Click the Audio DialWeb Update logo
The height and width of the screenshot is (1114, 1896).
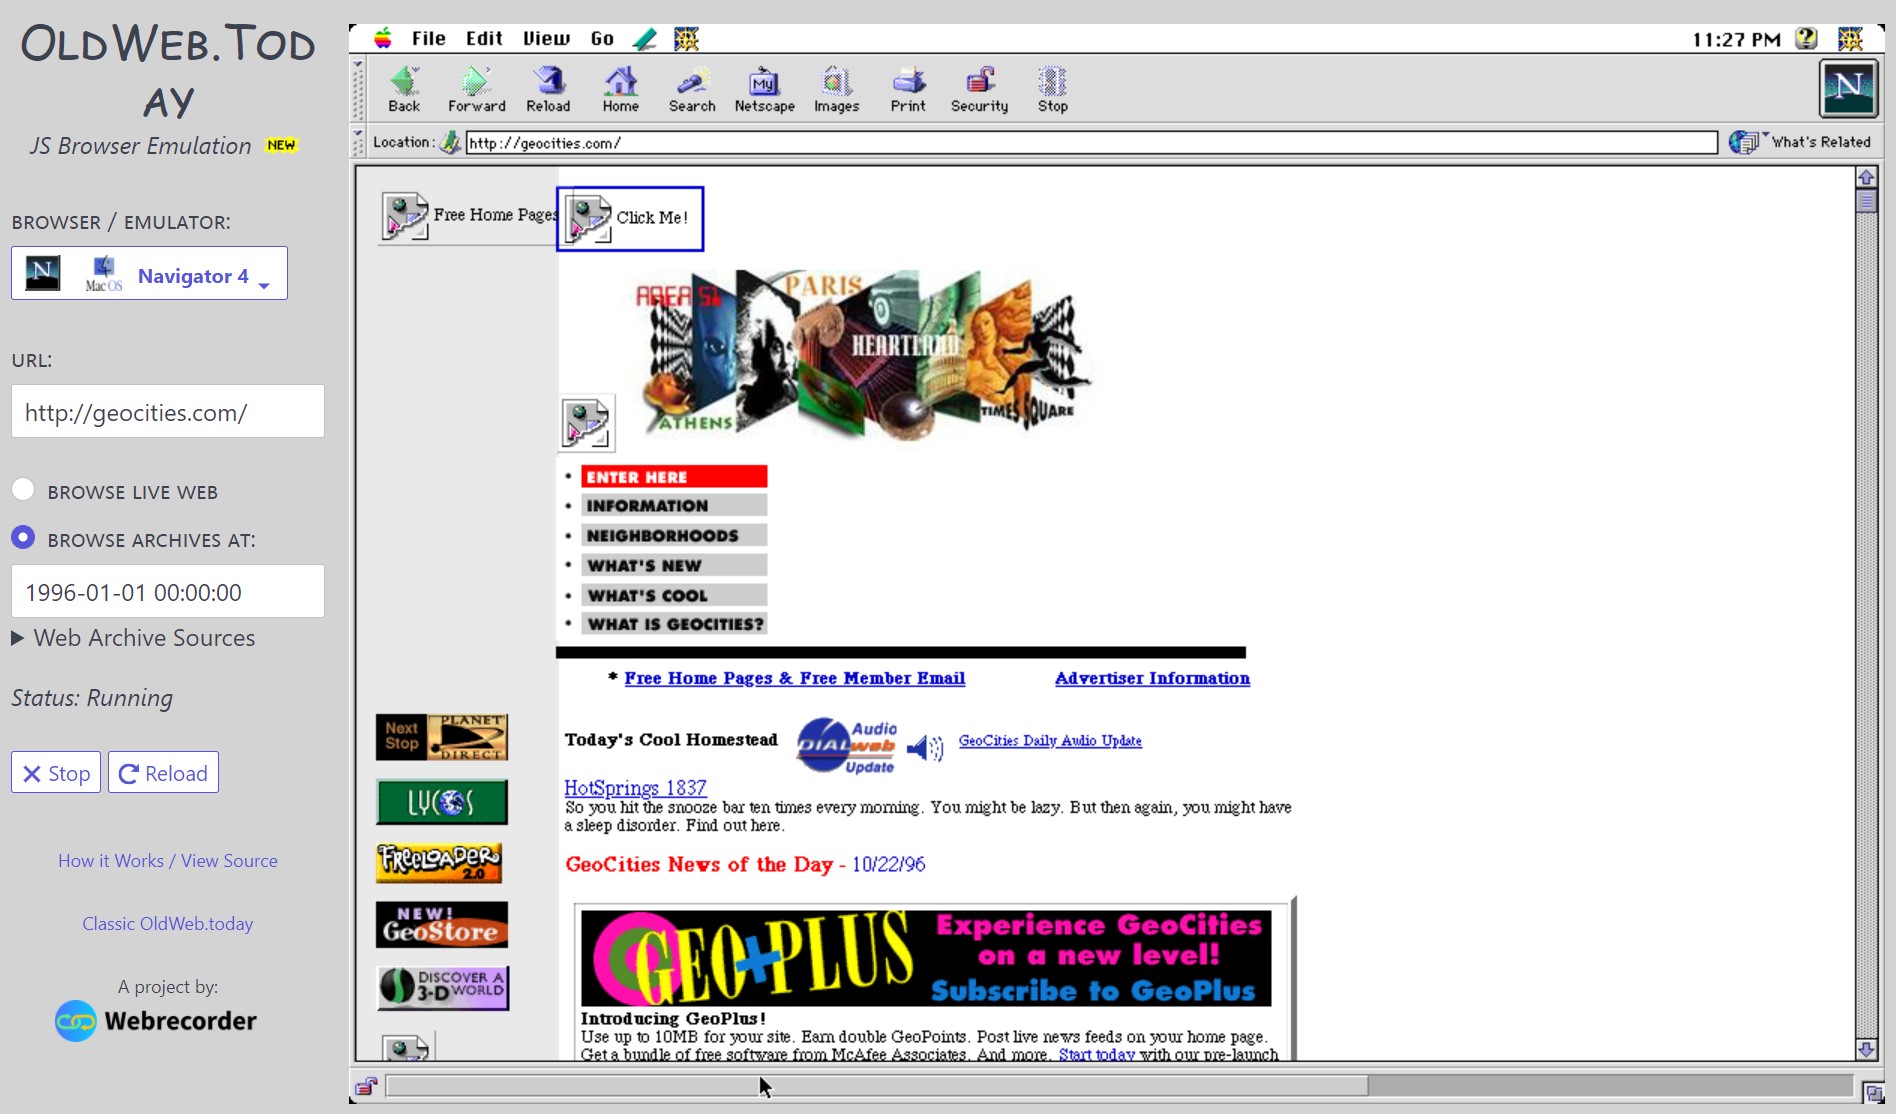[x=847, y=746]
